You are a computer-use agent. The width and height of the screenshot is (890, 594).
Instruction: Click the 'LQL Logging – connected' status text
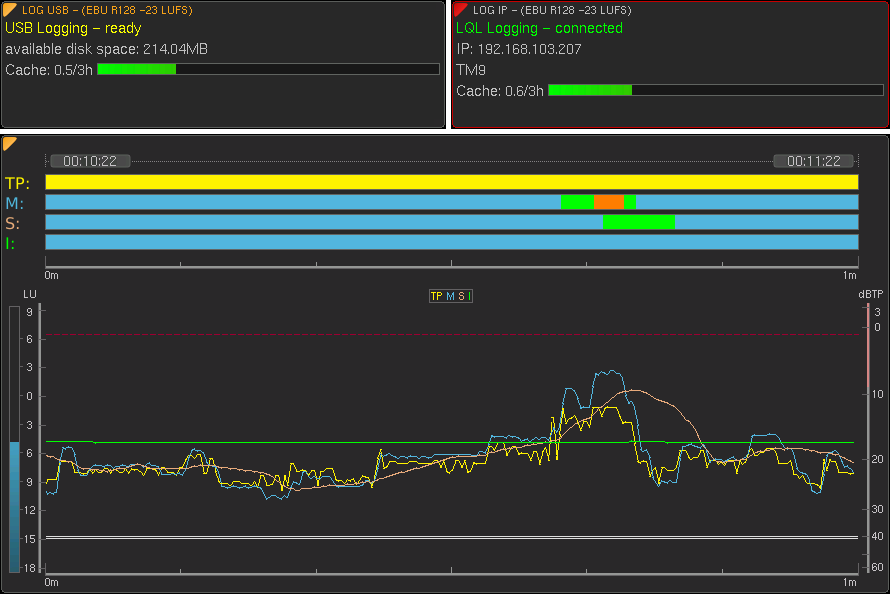tap(539, 28)
